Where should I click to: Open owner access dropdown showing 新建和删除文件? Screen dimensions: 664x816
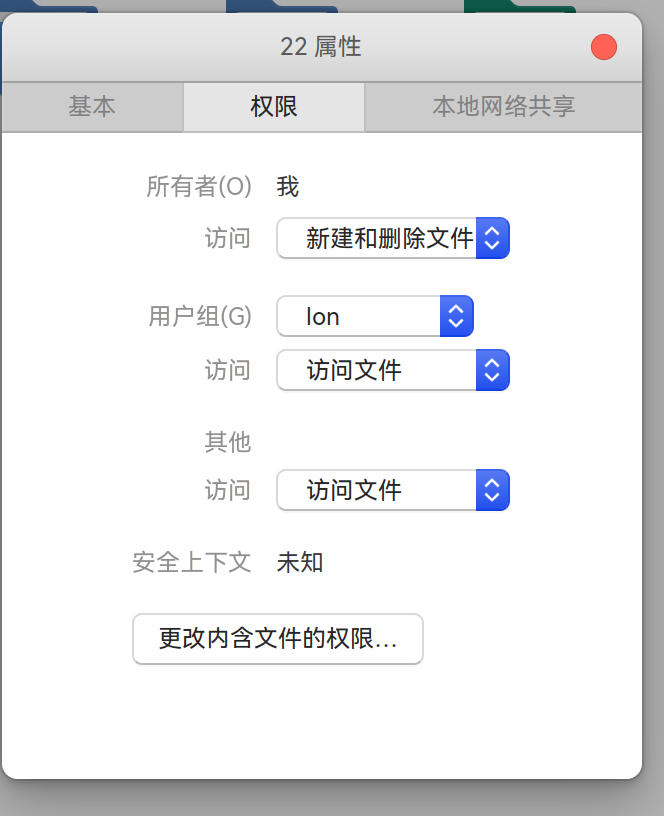coord(393,238)
